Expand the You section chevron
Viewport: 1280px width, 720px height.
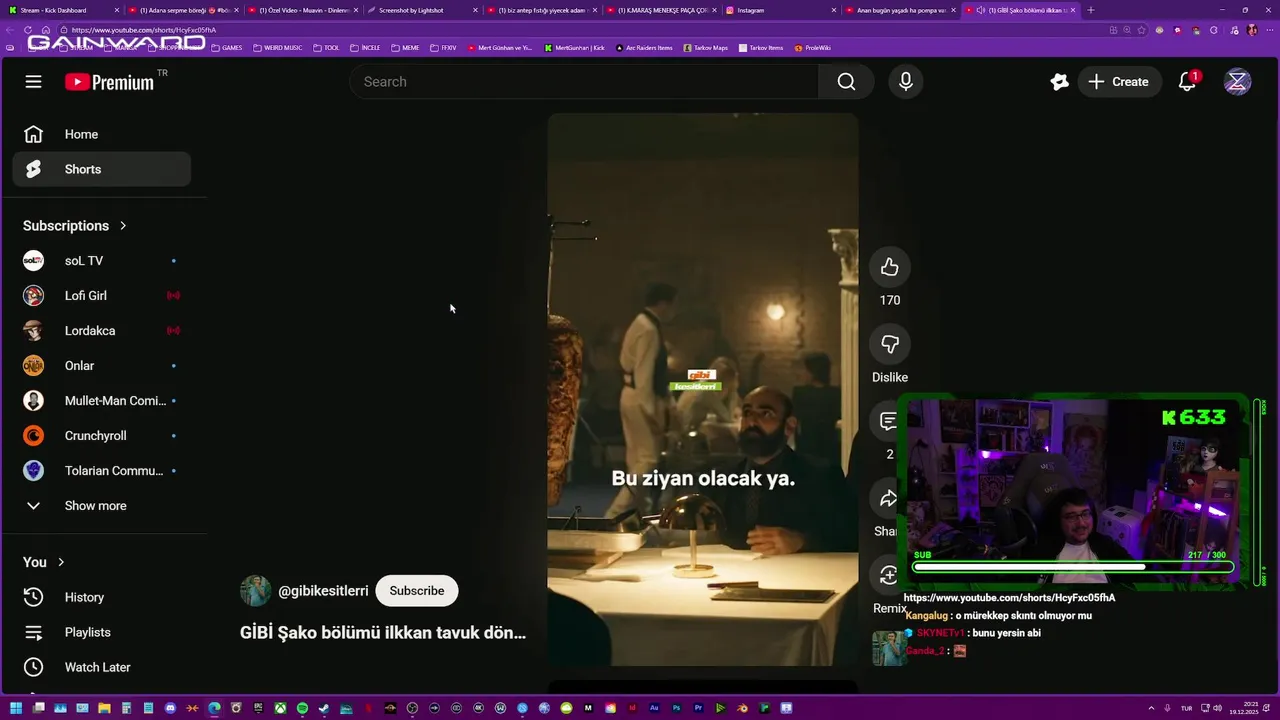(x=61, y=562)
